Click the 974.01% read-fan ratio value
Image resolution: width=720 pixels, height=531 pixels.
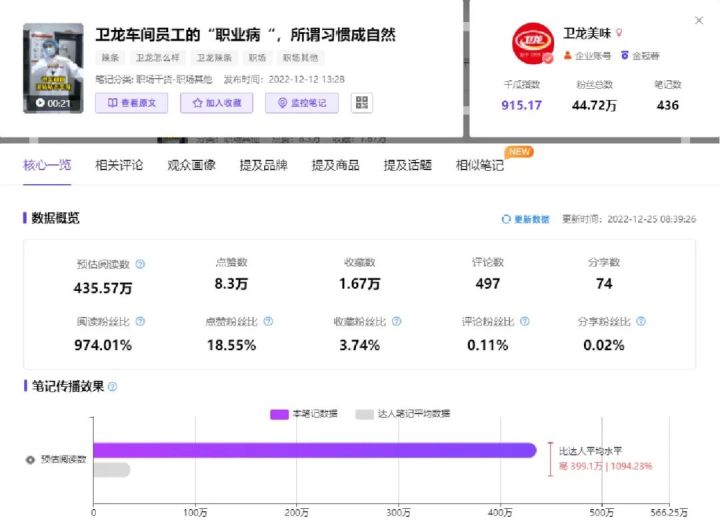point(103,345)
